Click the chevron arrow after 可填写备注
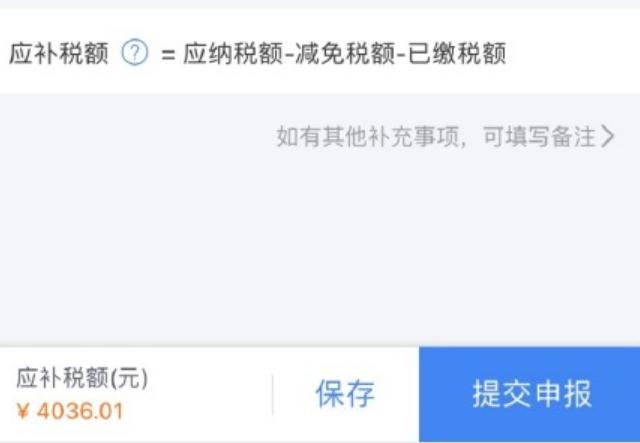Viewport: 640px width, 443px height. click(x=607, y=136)
